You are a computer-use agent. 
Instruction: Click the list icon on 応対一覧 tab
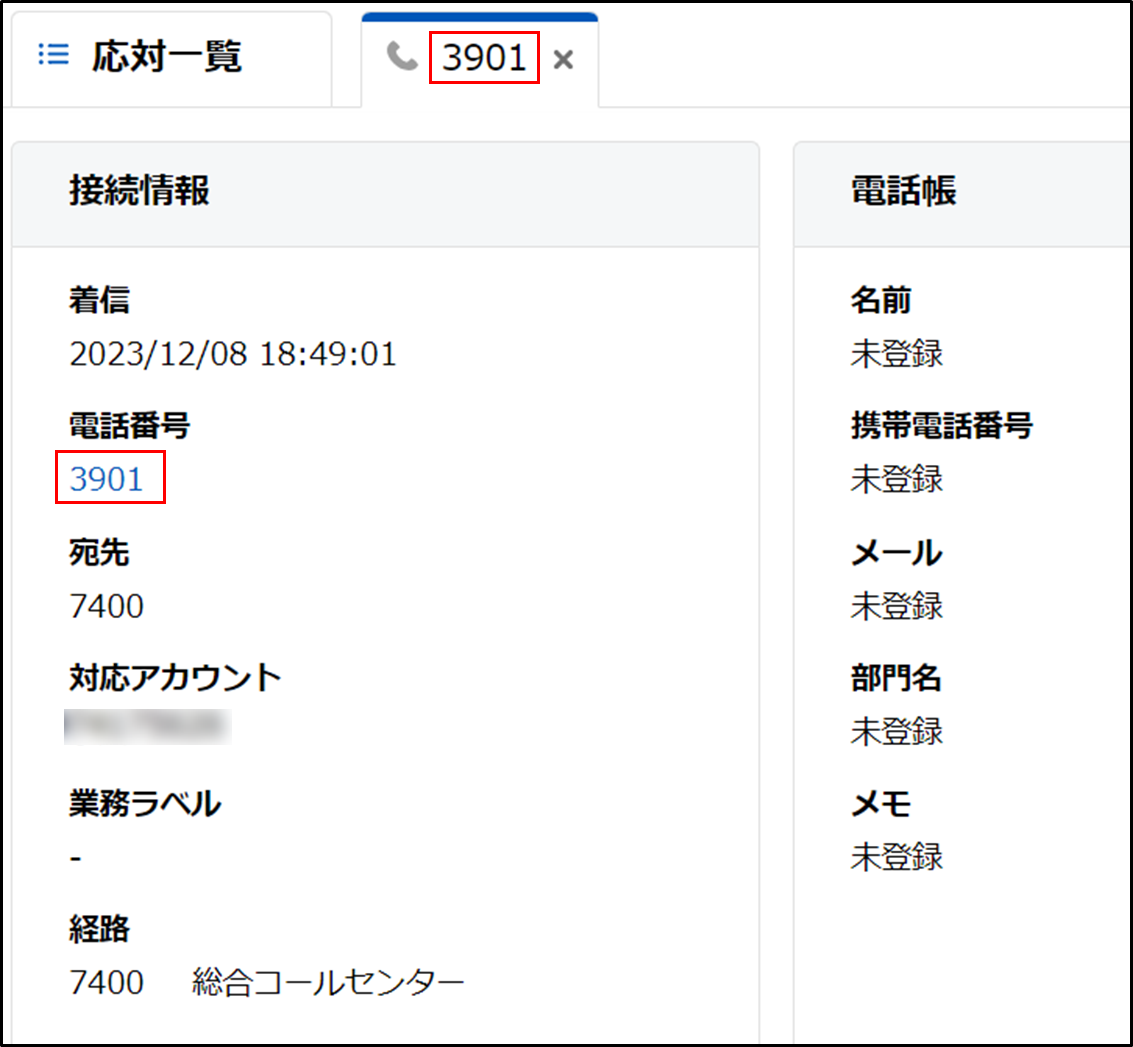click(x=53, y=56)
